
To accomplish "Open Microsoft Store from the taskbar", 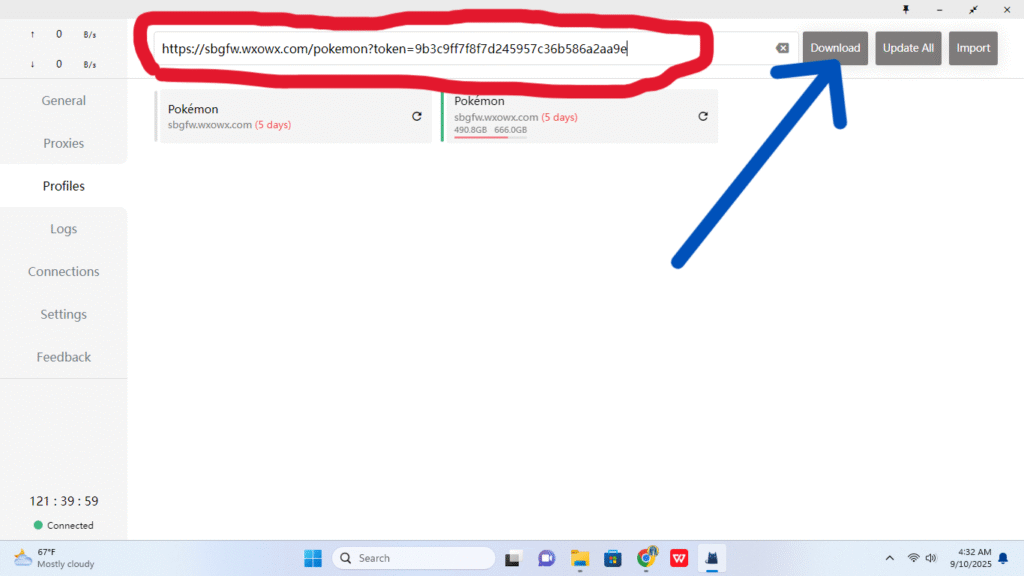I will 613,558.
